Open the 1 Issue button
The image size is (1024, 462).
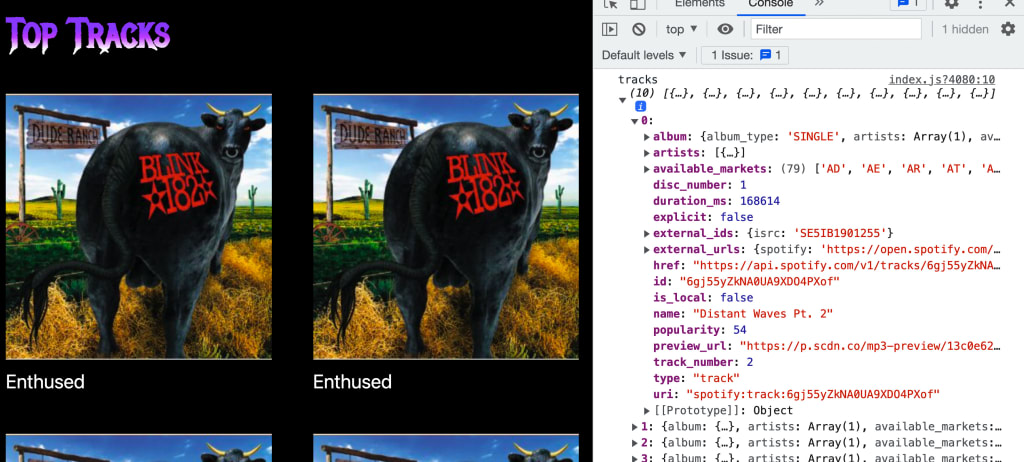coord(744,56)
